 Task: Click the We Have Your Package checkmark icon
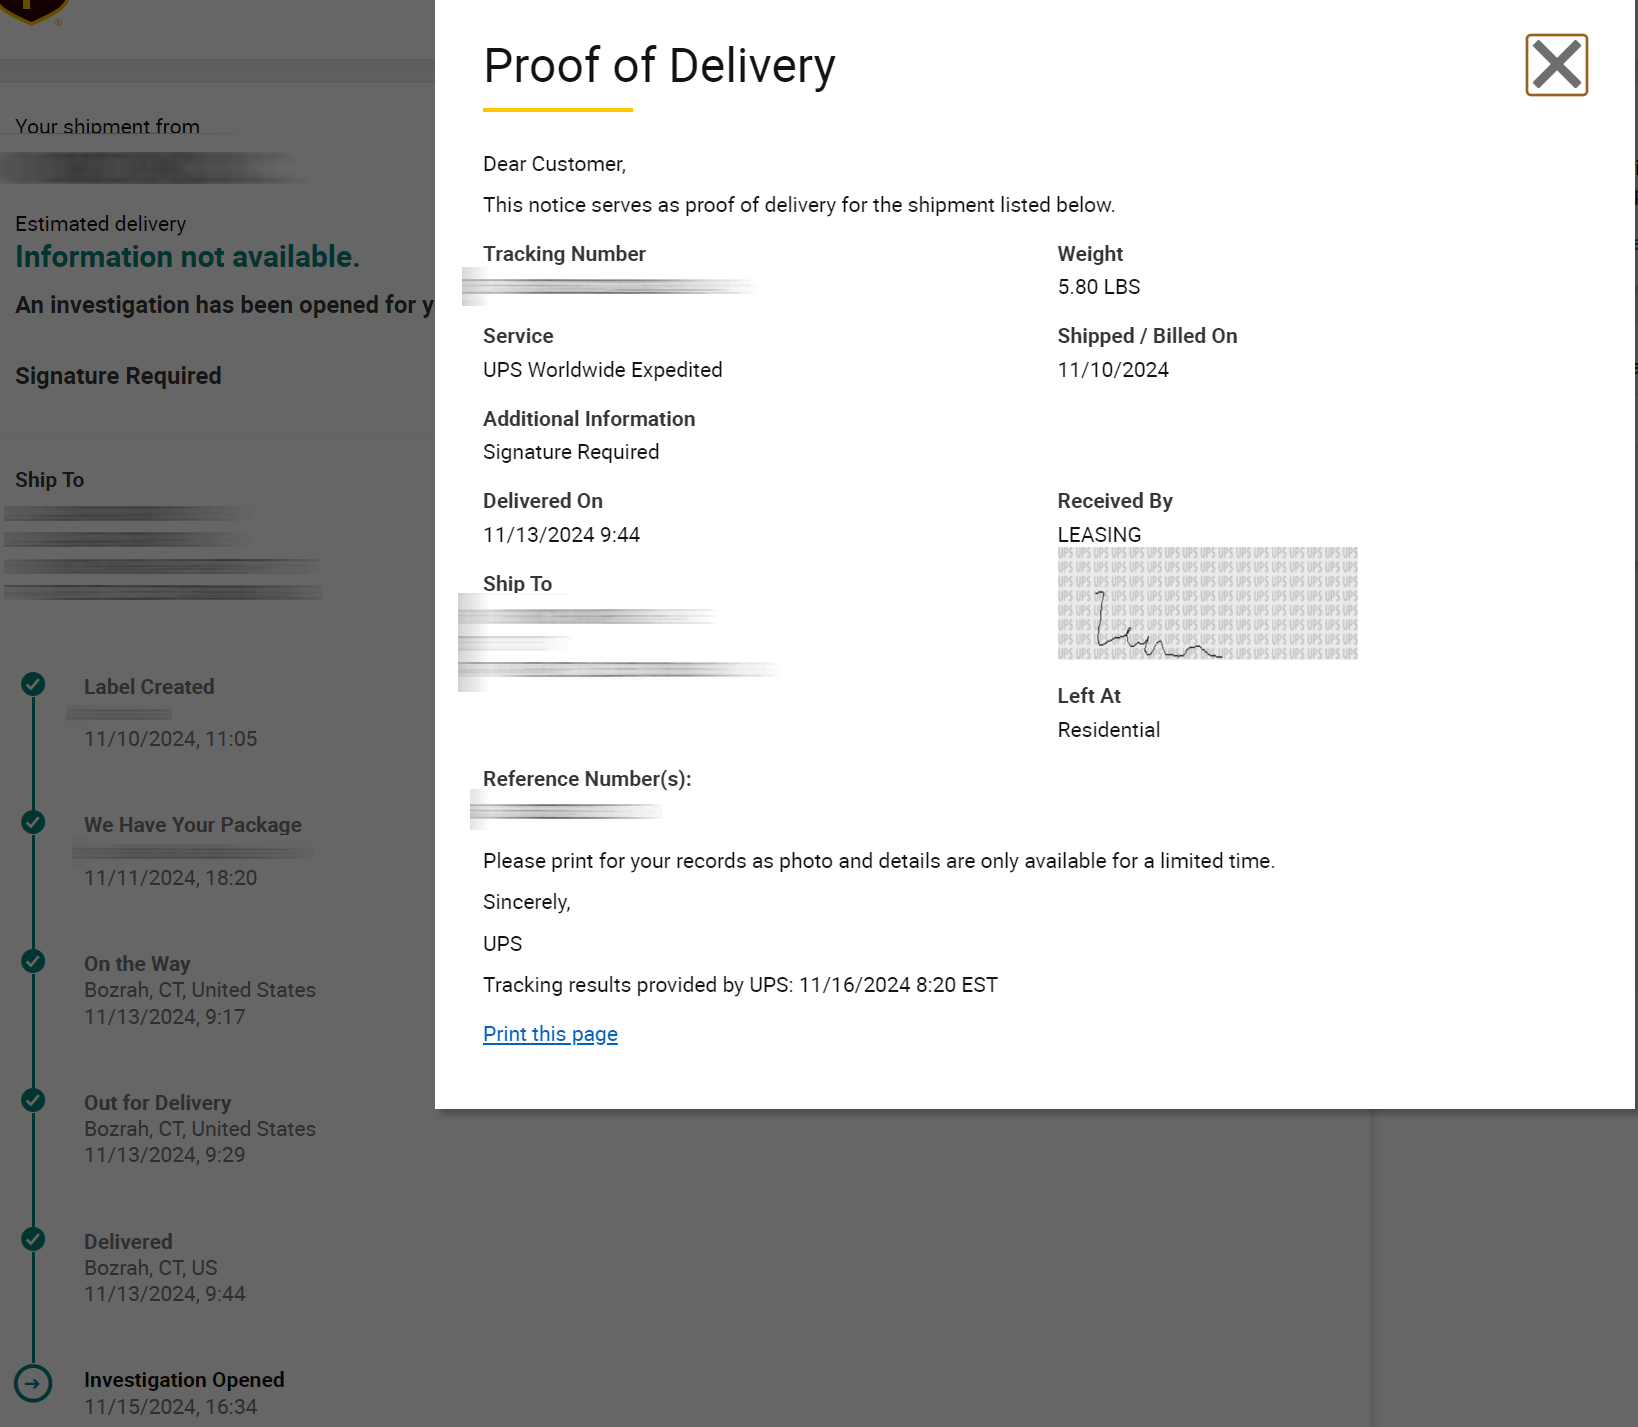click(x=33, y=822)
